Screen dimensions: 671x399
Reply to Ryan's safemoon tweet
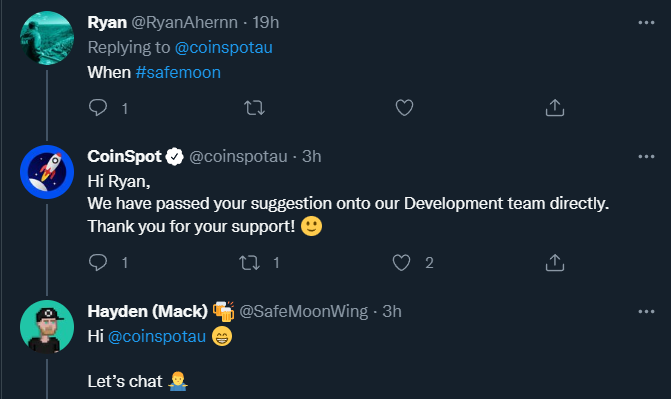click(x=98, y=108)
